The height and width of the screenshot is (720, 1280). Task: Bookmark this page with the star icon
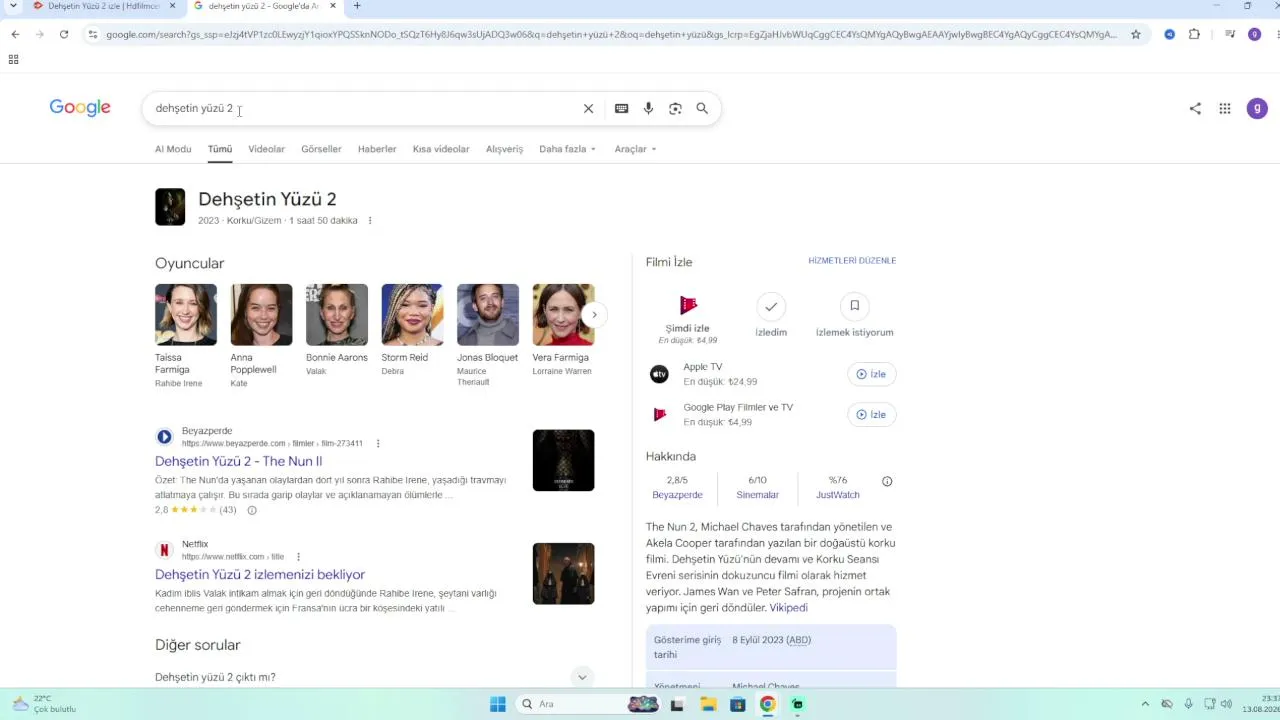1136,34
